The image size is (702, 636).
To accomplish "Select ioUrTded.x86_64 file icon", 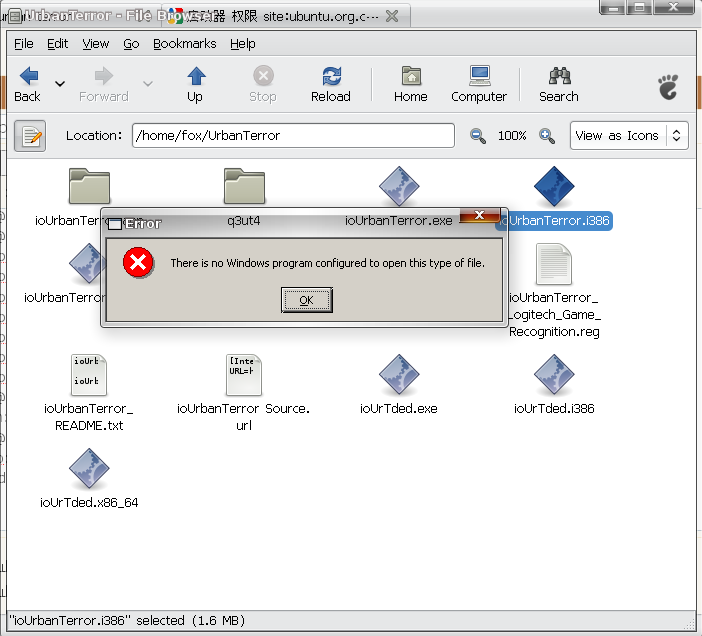I will click(89, 468).
